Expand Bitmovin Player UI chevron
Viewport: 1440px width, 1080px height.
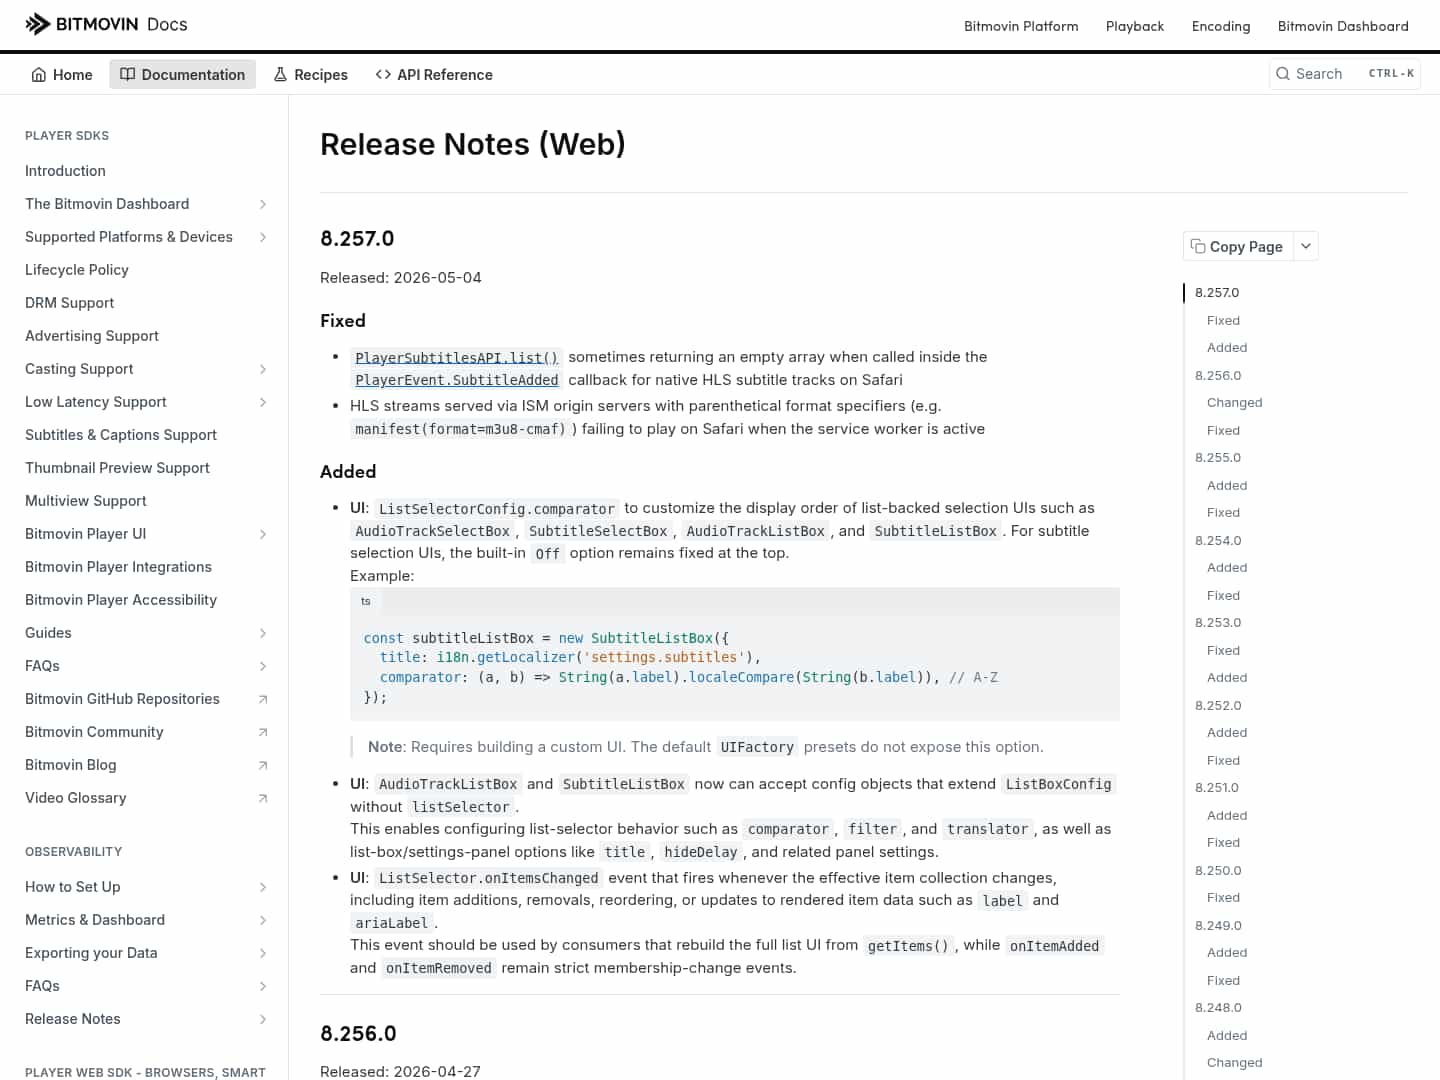pos(263,534)
